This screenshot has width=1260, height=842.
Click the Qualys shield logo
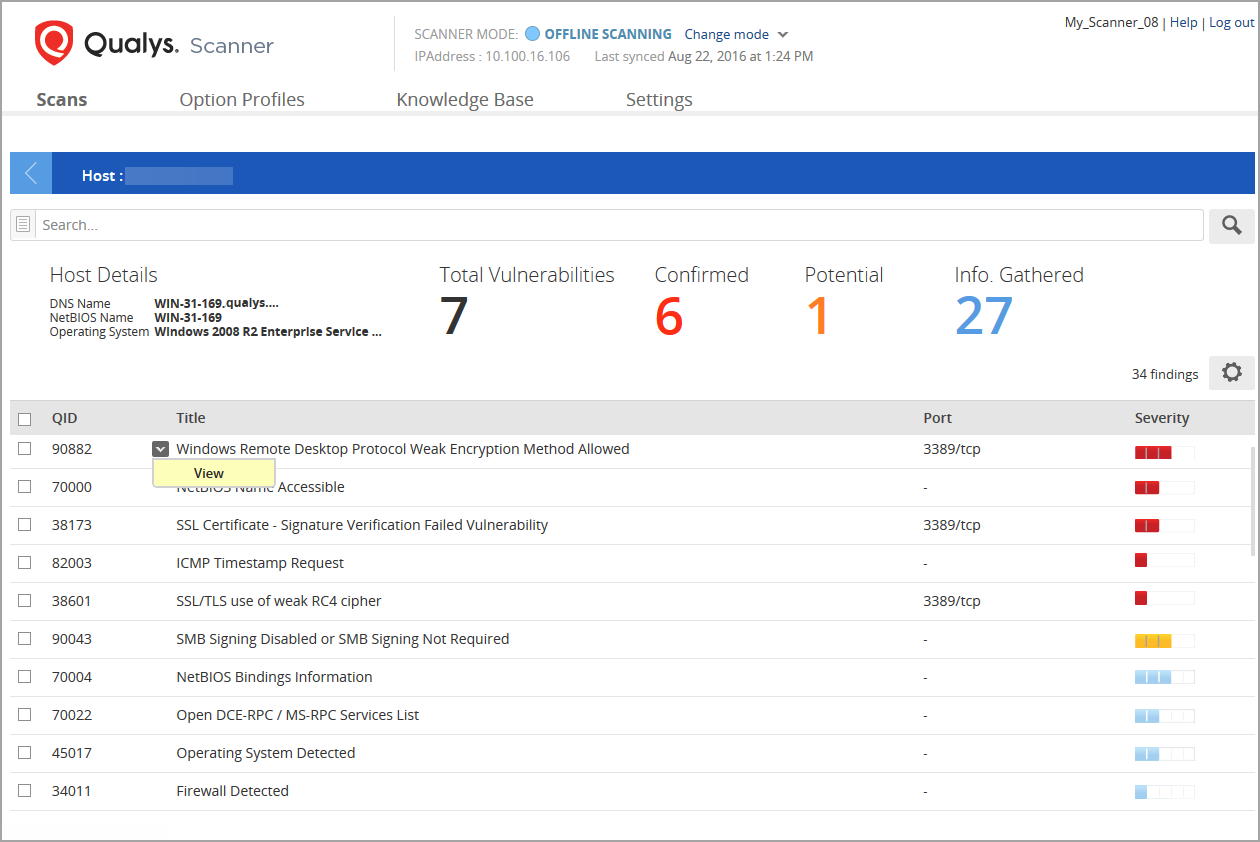[x=54, y=44]
